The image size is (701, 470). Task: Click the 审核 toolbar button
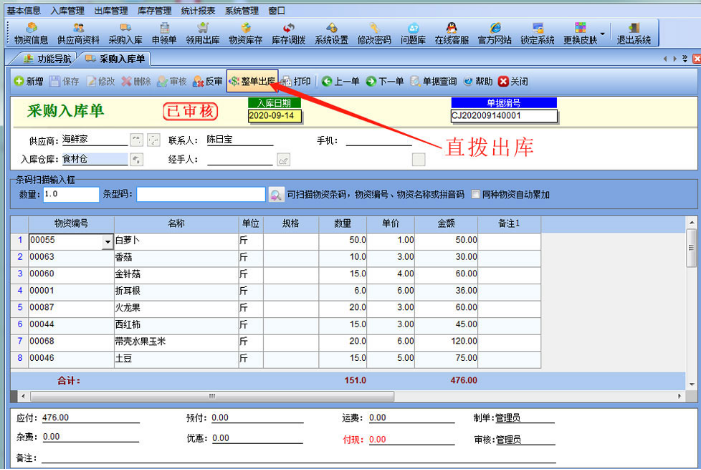pyautogui.click(x=172, y=81)
